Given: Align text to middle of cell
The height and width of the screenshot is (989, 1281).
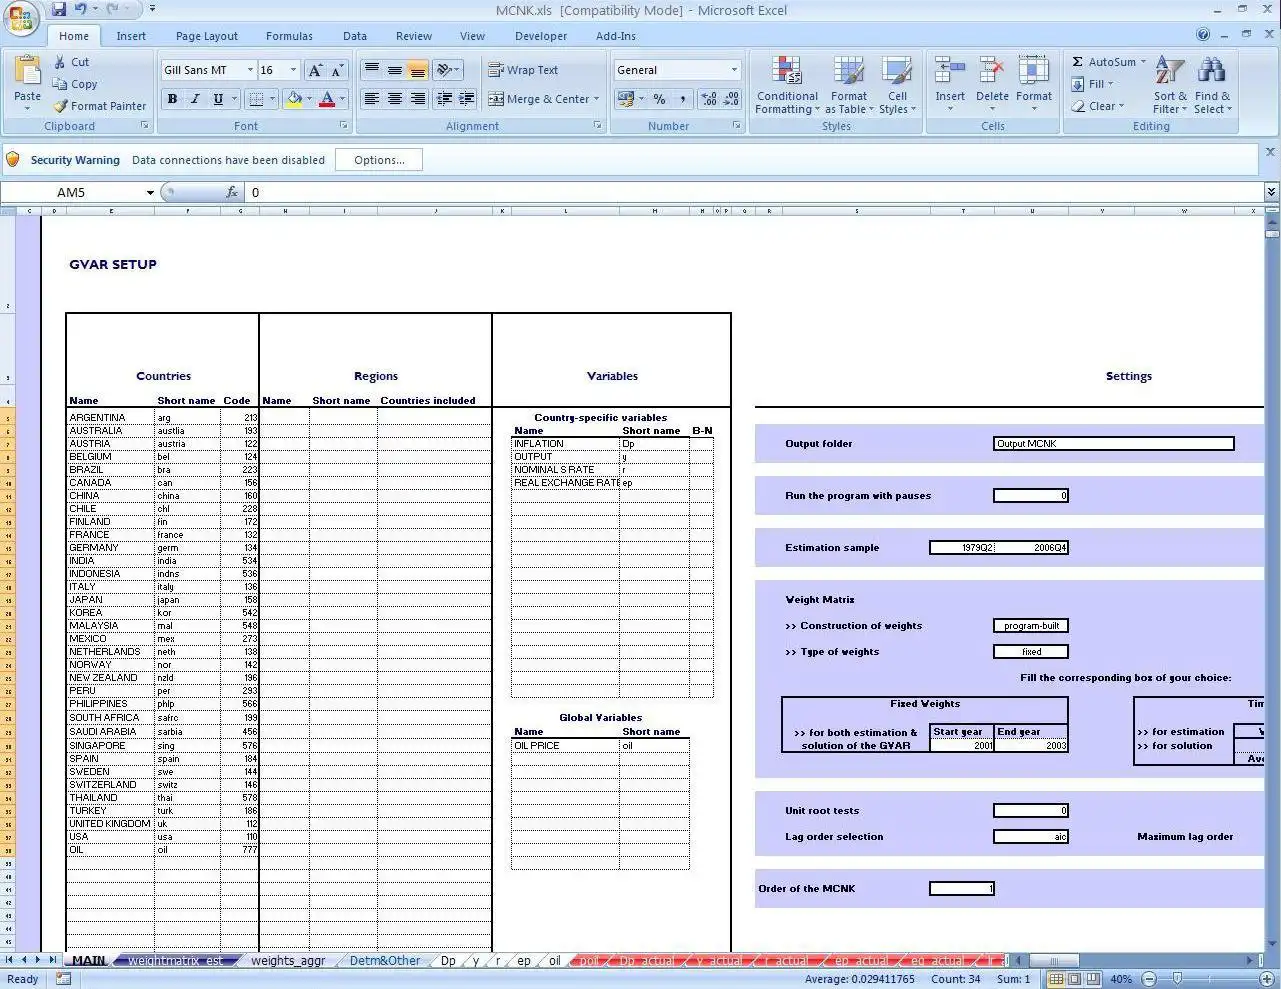Looking at the screenshot, I should pos(395,70).
